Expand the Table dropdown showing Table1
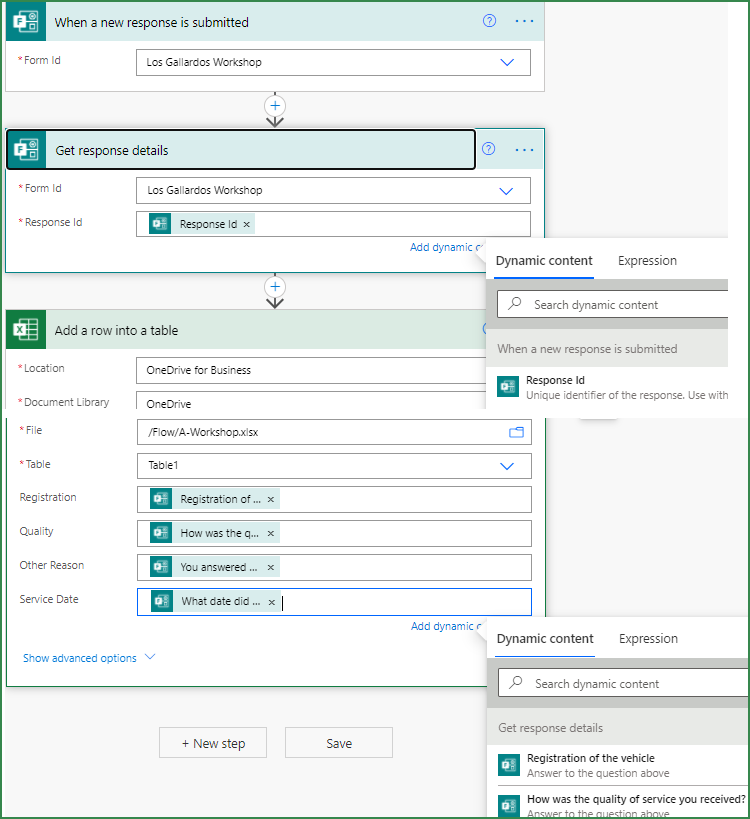The image size is (750, 819). coord(507,466)
